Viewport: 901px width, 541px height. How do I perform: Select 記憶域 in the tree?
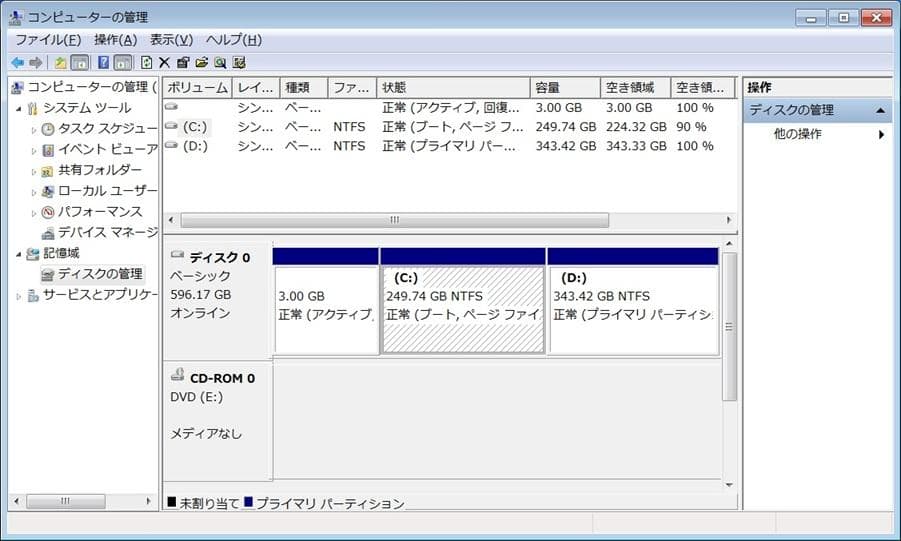click(61, 253)
